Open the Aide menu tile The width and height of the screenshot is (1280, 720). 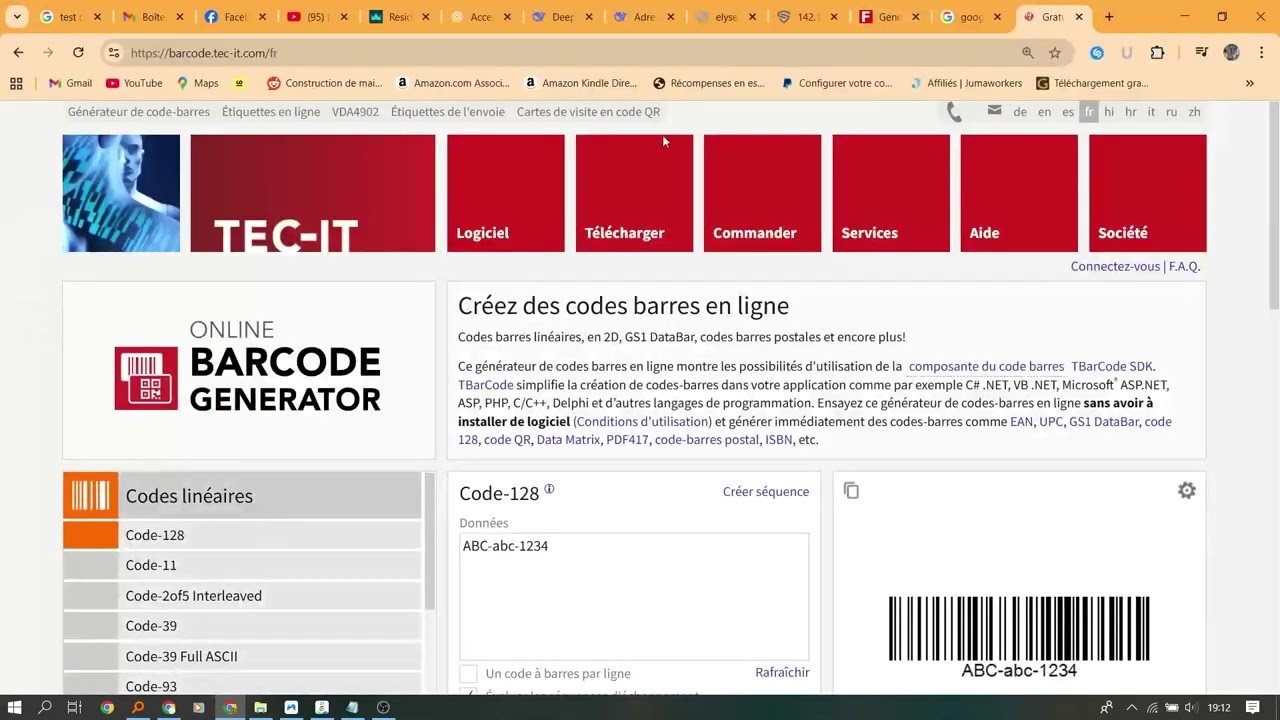click(1019, 193)
